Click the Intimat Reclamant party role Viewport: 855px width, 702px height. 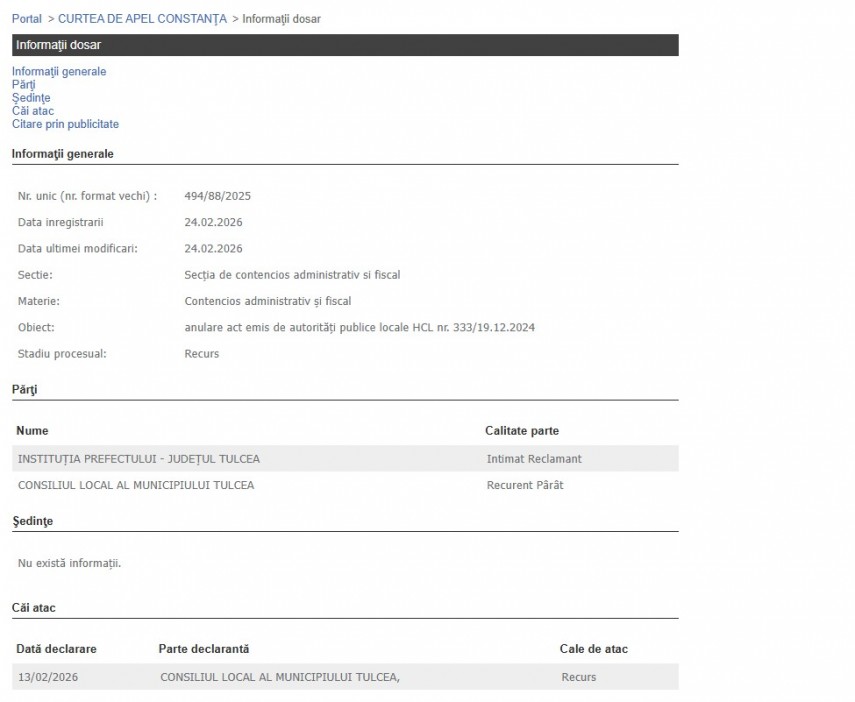point(533,459)
